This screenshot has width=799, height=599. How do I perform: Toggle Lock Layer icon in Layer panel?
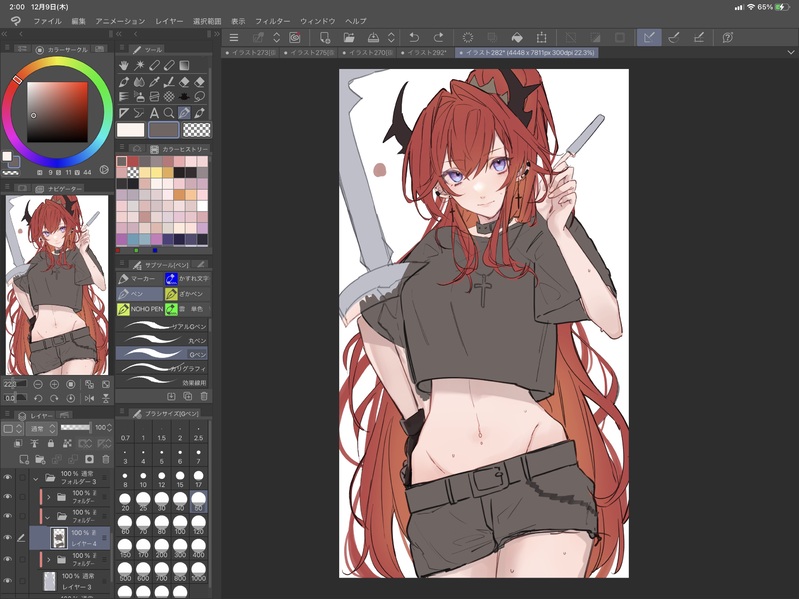50,444
